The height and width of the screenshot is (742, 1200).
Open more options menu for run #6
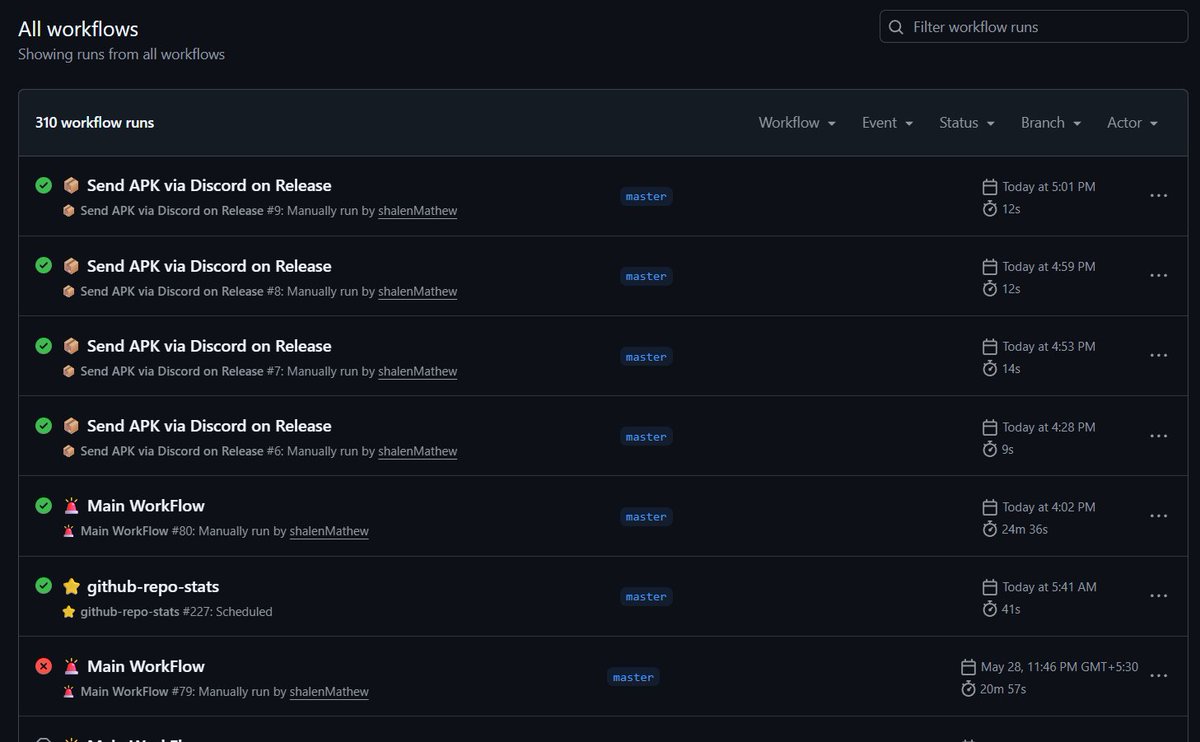click(x=1159, y=436)
